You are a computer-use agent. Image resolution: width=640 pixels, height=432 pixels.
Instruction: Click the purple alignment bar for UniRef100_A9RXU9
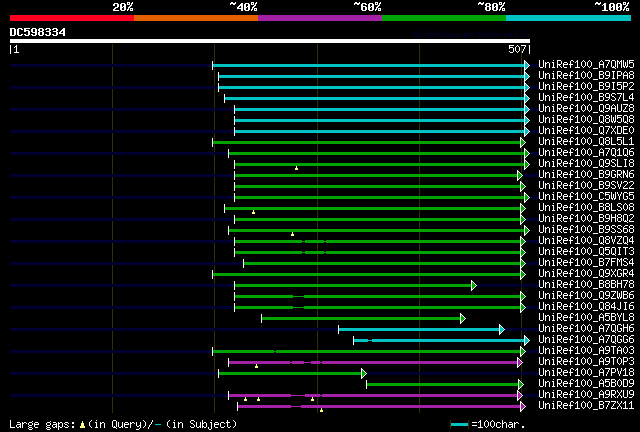click(x=373, y=396)
